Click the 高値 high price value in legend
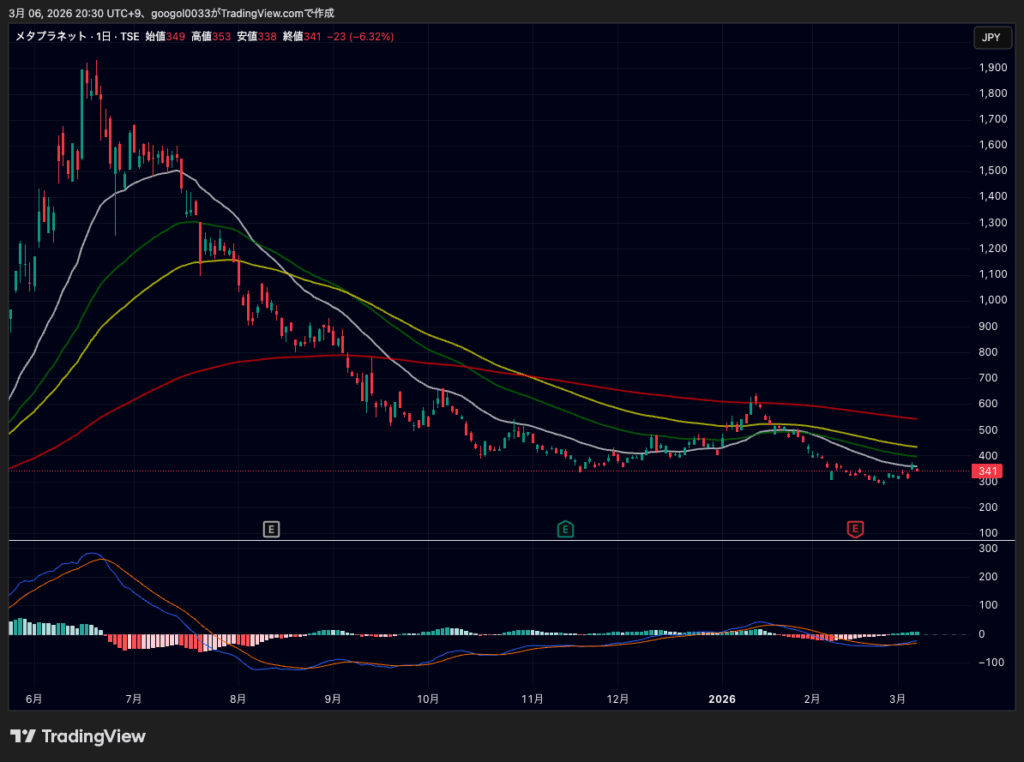 (223, 37)
